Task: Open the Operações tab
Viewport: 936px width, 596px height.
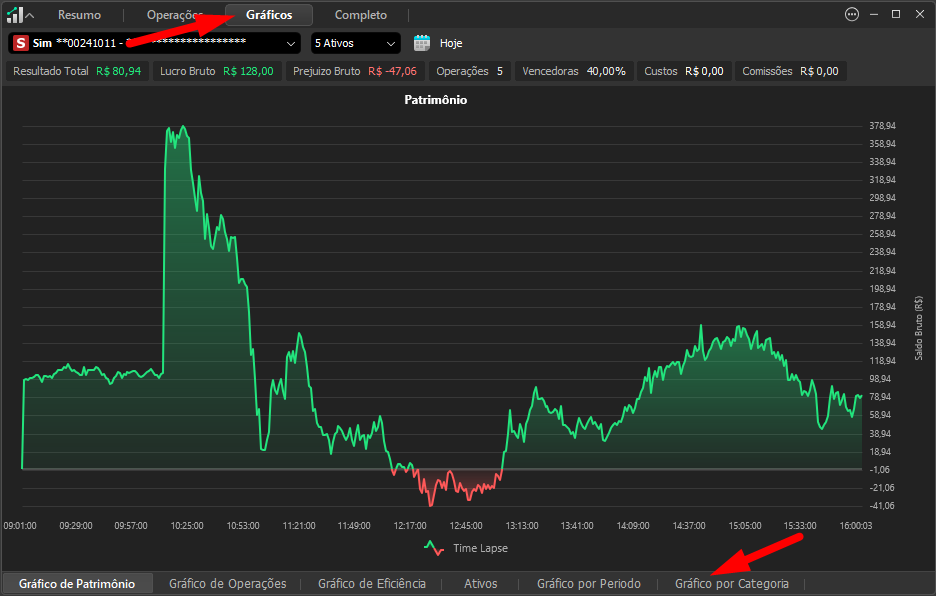Action: coord(175,15)
